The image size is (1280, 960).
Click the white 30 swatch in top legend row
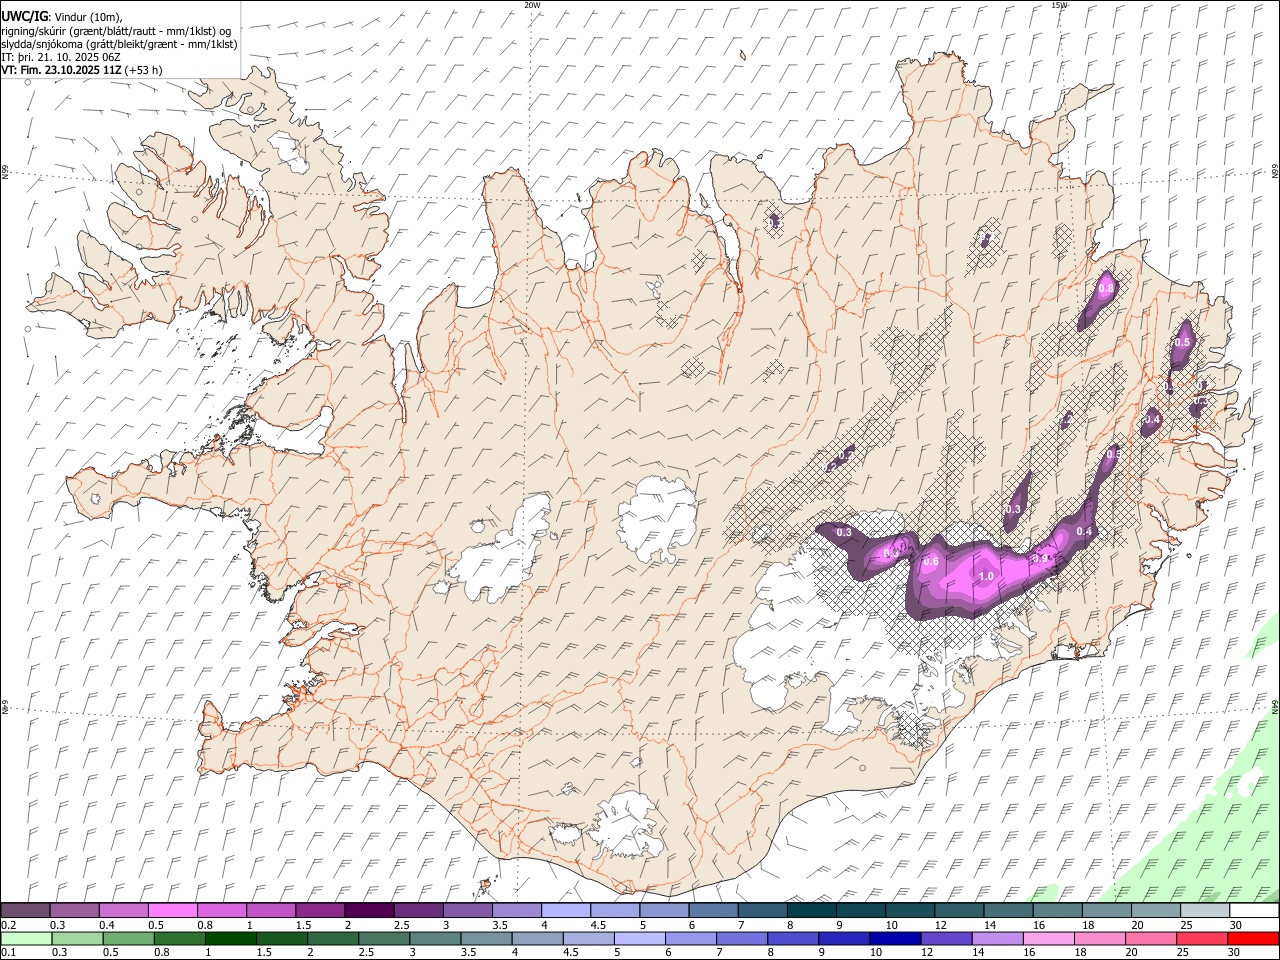coord(1255,911)
